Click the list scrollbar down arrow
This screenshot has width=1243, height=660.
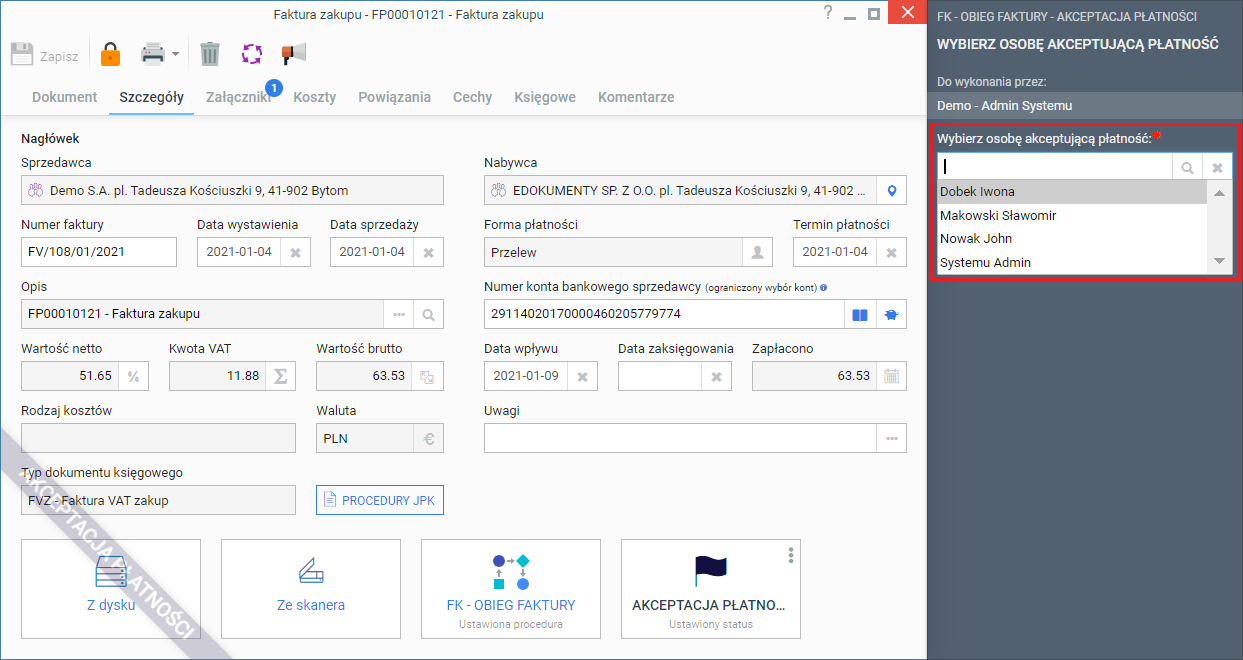pyautogui.click(x=1219, y=261)
